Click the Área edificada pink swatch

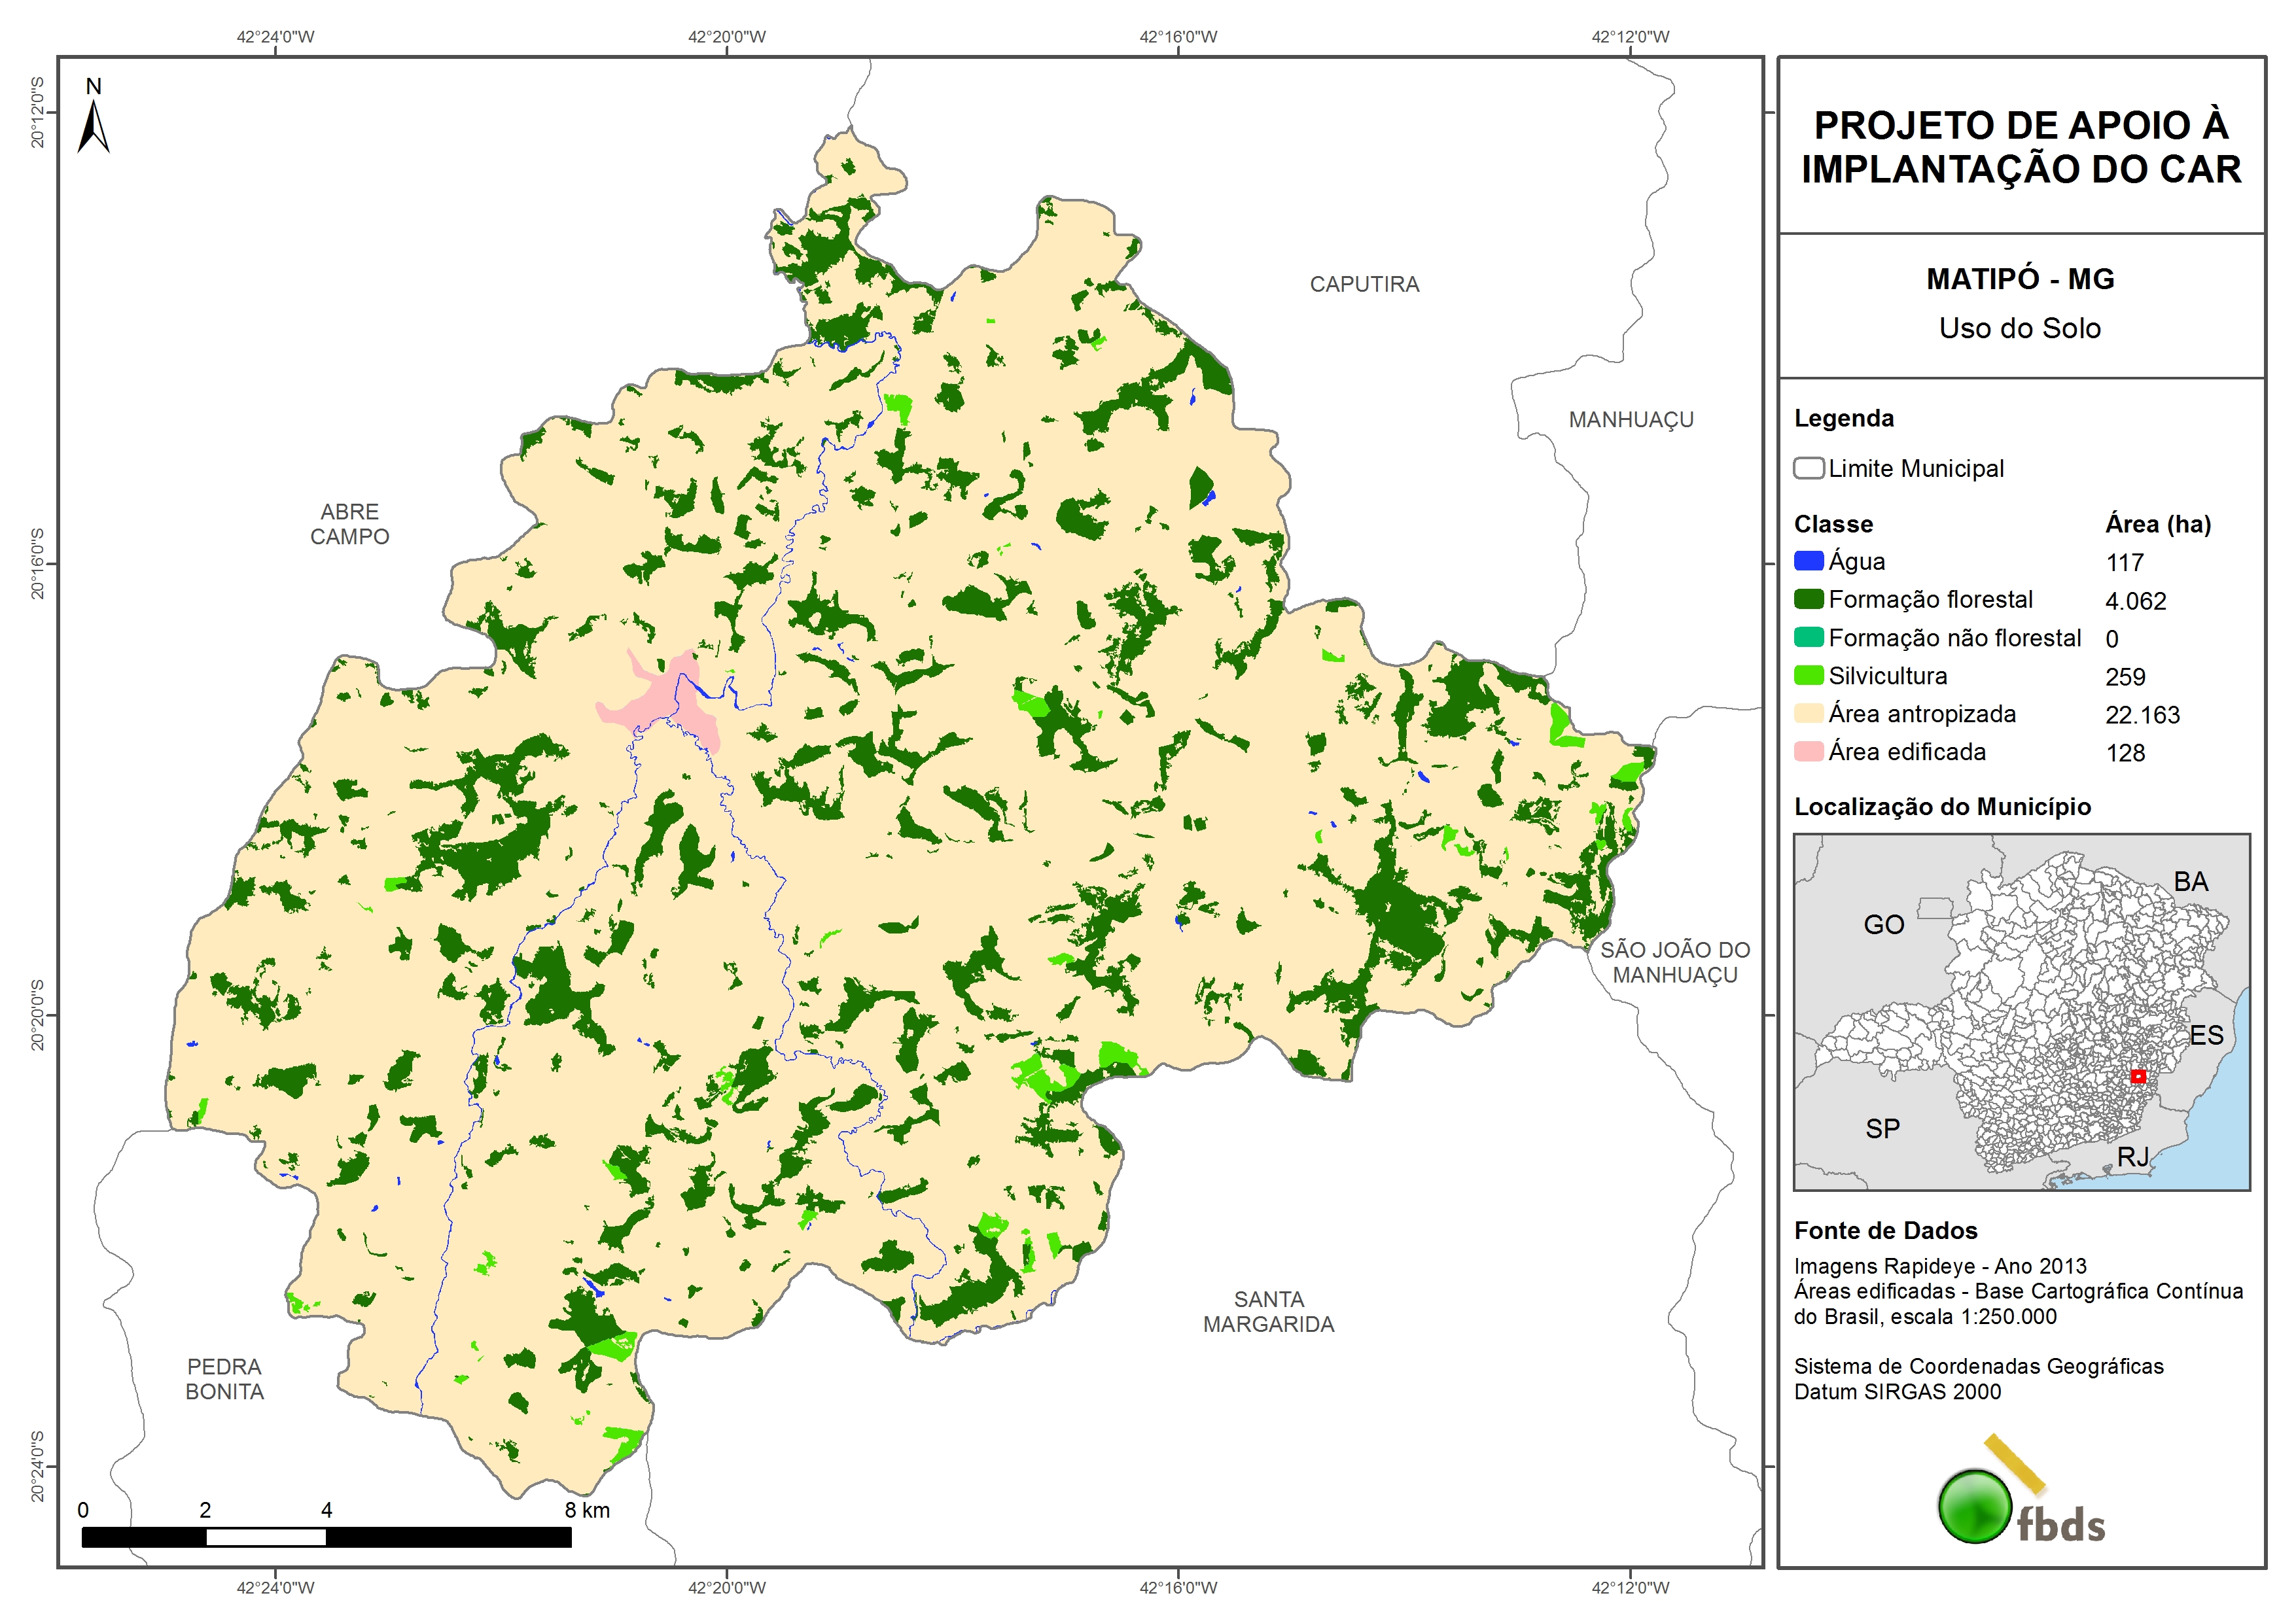coord(1808,751)
